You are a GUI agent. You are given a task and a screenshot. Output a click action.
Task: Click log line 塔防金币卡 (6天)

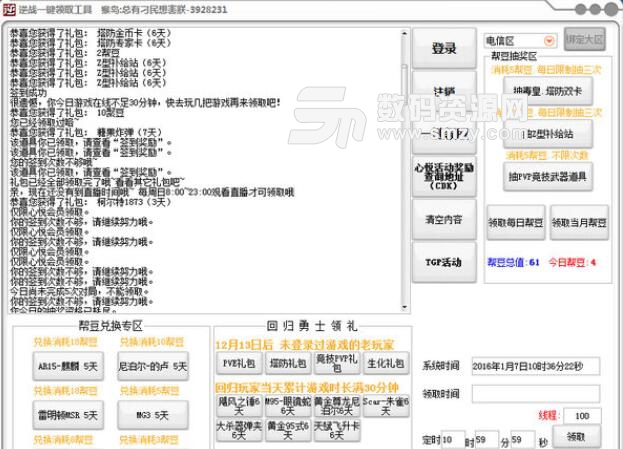pyautogui.click(x=91, y=33)
